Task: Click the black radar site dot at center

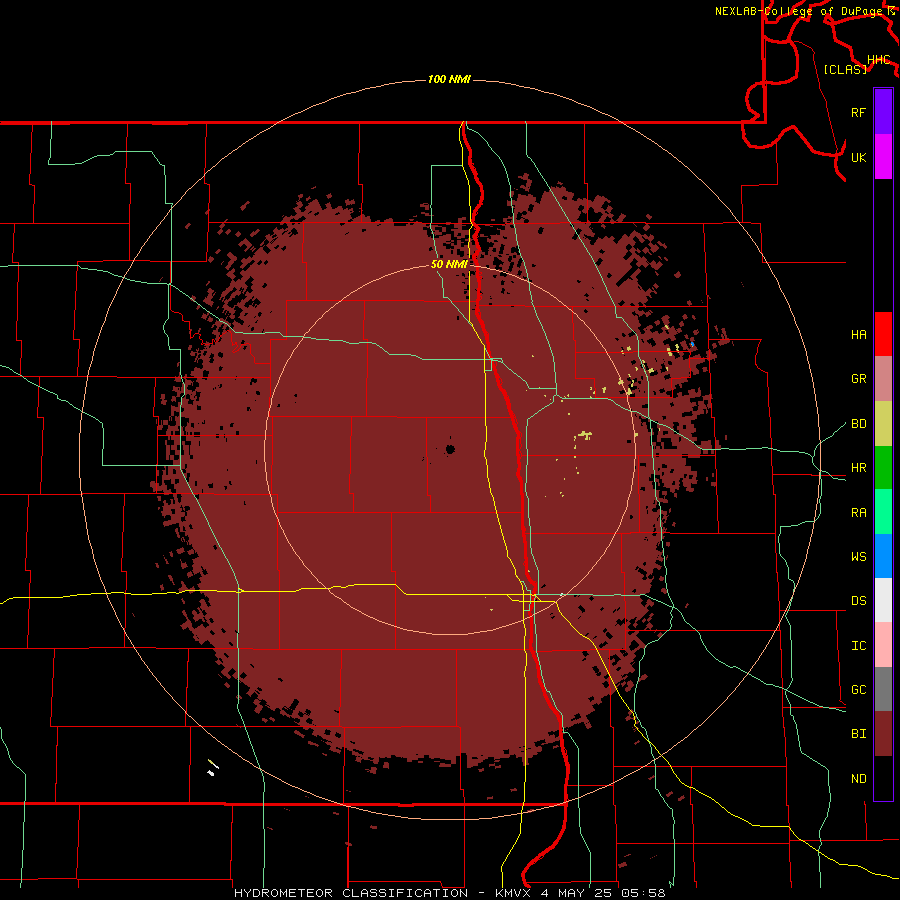Action: click(x=450, y=449)
